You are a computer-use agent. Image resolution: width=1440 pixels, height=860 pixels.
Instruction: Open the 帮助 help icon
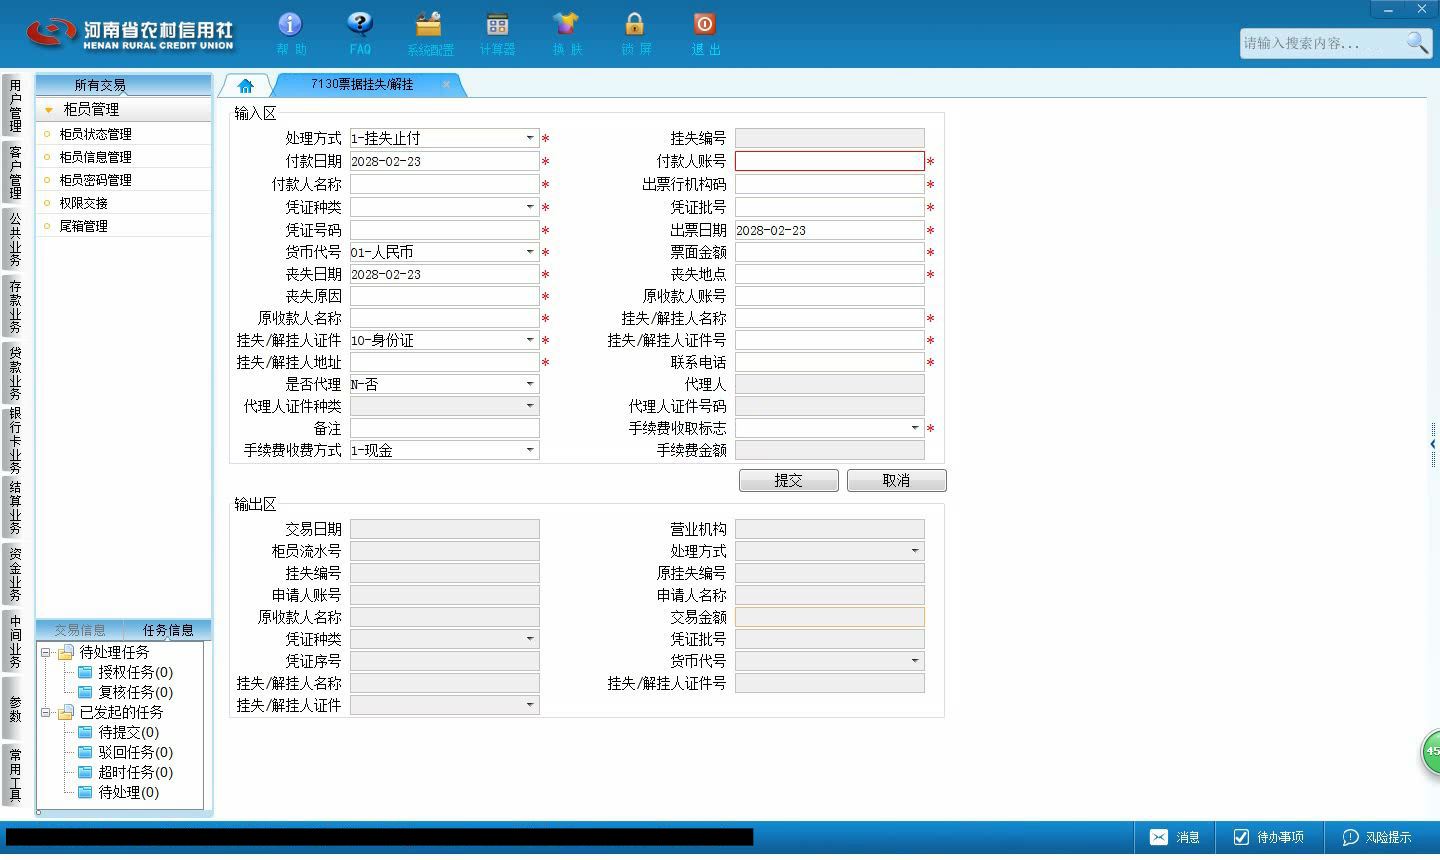click(290, 24)
